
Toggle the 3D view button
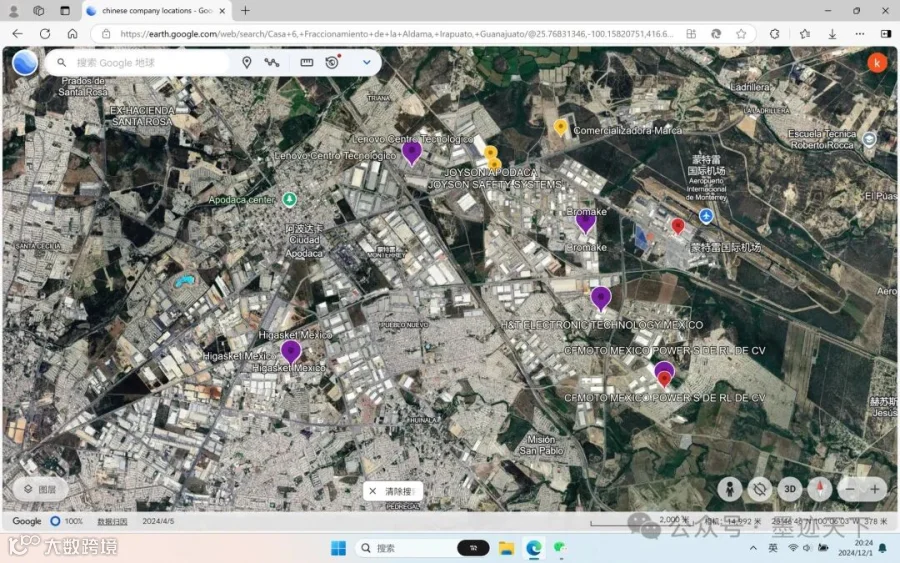(x=790, y=490)
